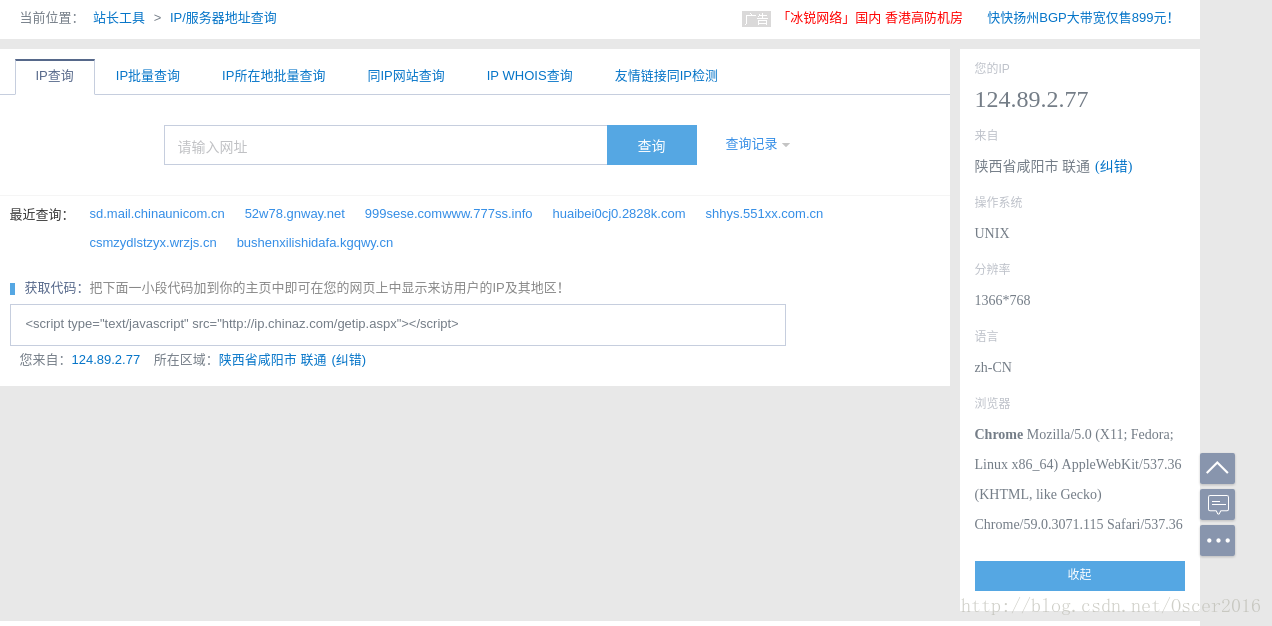Click the 最近查询 label
Viewport: 1272px width, 626px height.
pyautogui.click(x=38, y=215)
